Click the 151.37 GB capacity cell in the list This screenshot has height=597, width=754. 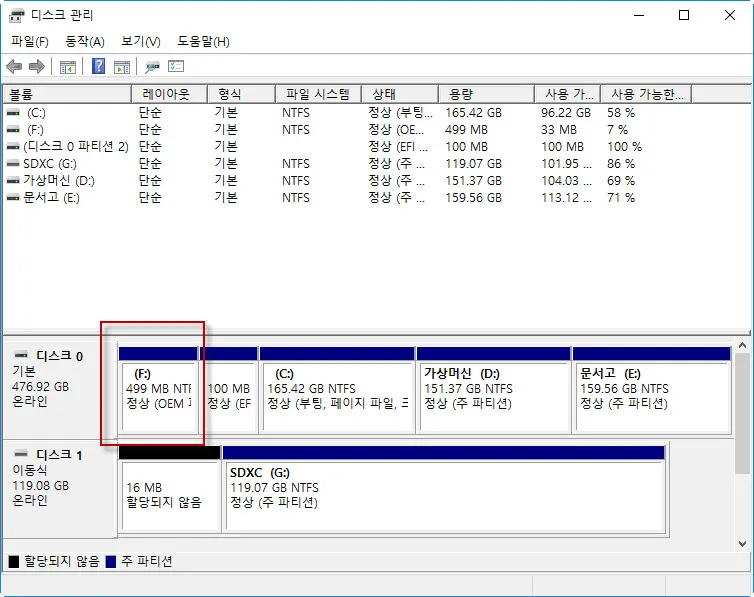pos(473,181)
